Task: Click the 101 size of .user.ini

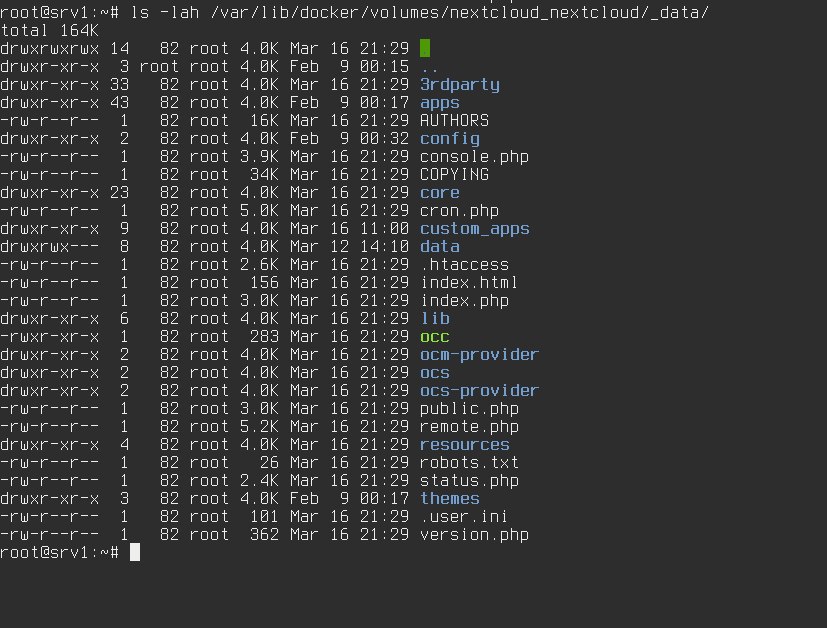Action: pyautogui.click(x=264, y=516)
